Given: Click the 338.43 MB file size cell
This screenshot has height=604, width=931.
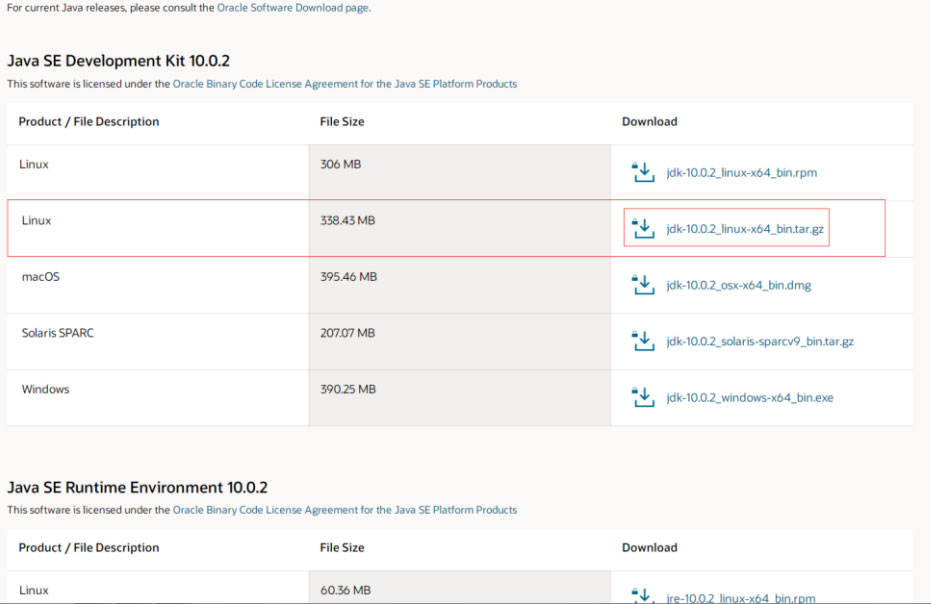Looking at the screenshot, I should pyautogui.click(x=347, y=220).
